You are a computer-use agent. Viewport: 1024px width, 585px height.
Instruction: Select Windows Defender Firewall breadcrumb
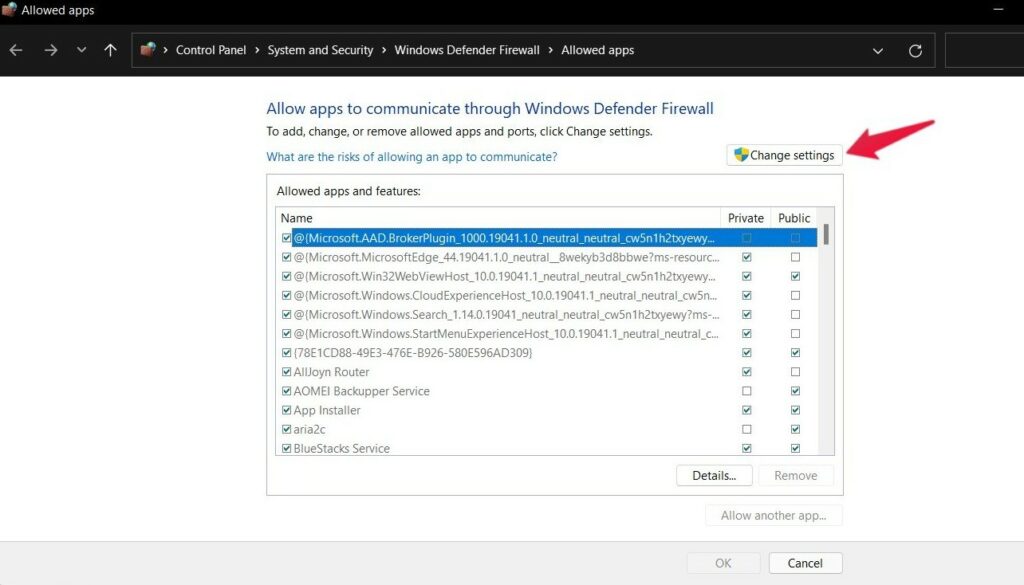click(467, 50)
